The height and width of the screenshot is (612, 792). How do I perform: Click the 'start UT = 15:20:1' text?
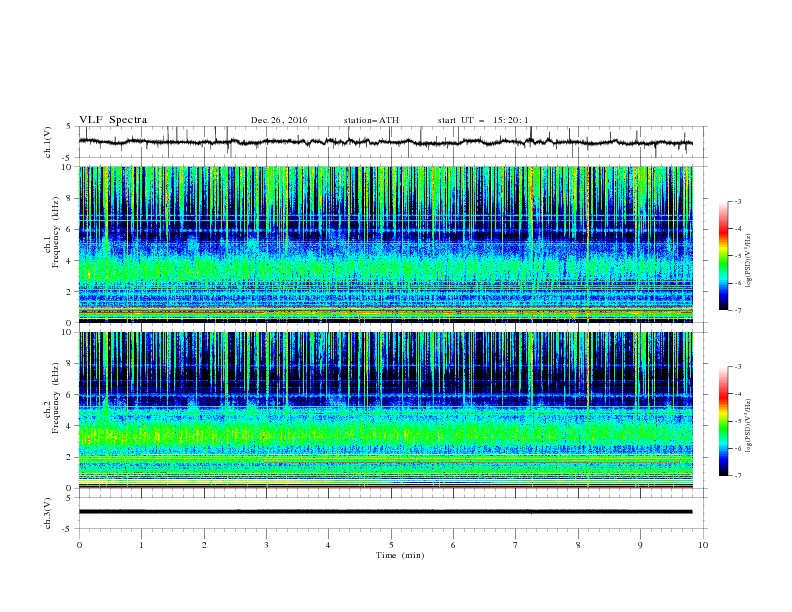coord(483,120)
